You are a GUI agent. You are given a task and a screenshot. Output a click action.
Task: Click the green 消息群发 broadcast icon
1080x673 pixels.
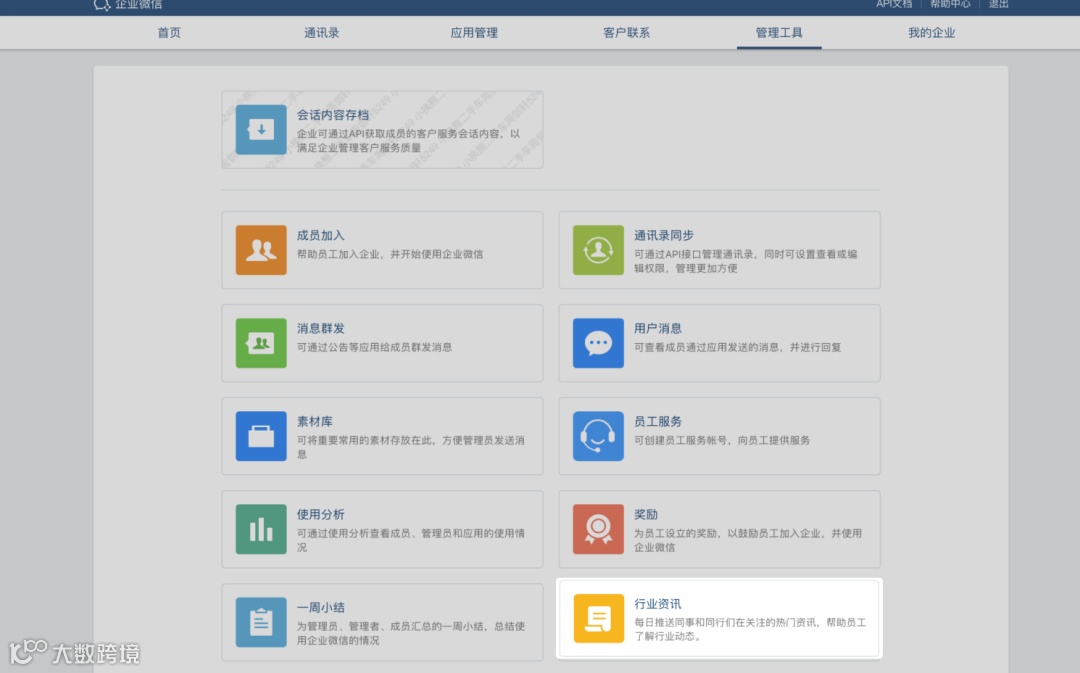click(261, 343)
